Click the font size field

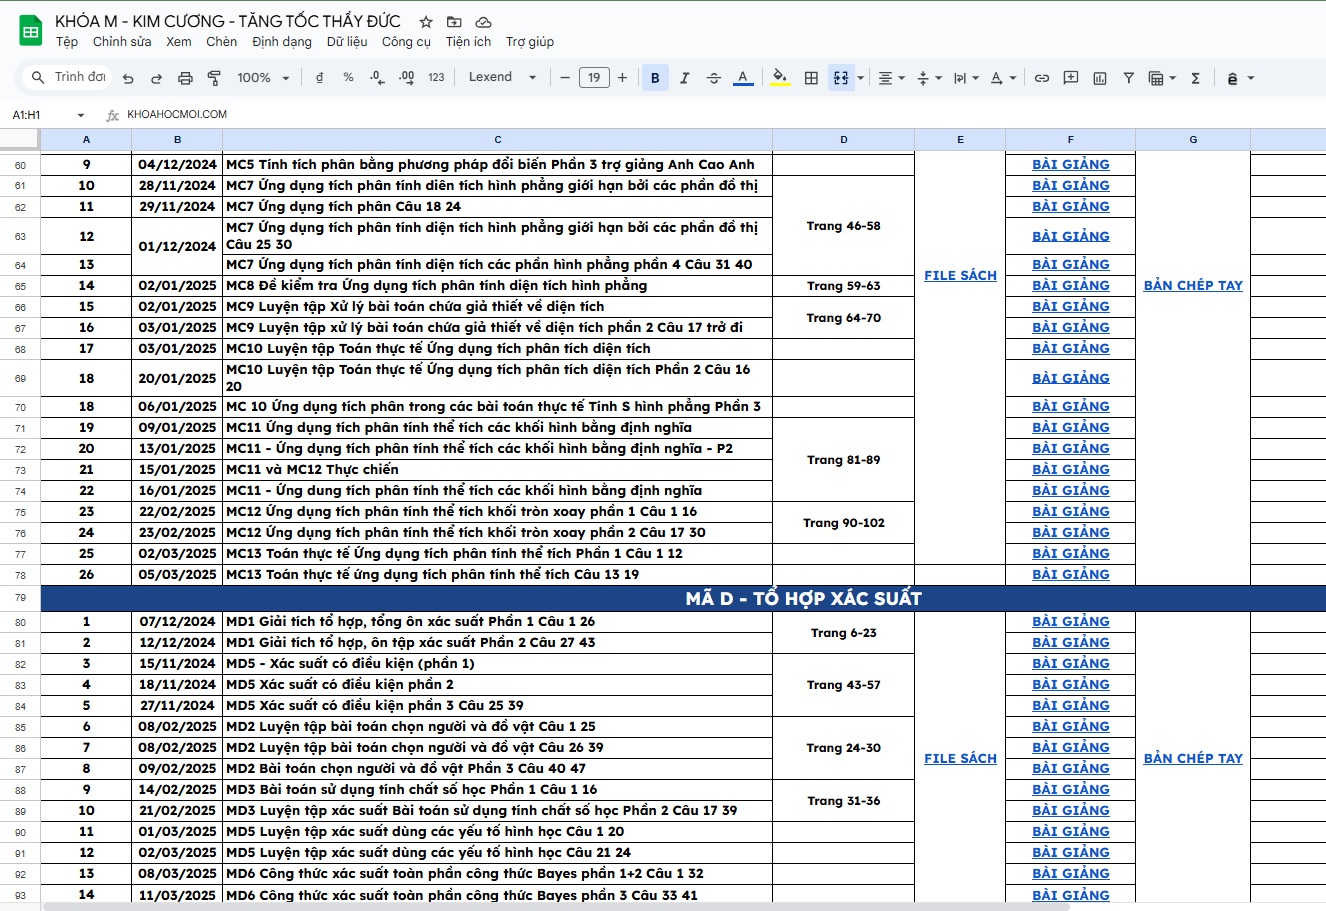(594, 78)
